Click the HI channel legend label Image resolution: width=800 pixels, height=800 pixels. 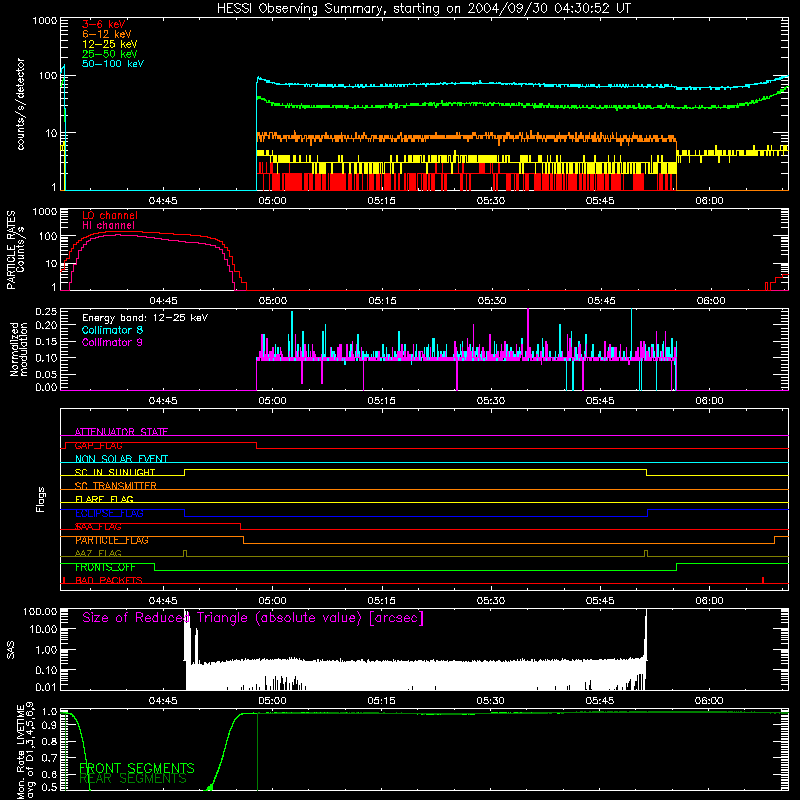(x=109, y=225)
